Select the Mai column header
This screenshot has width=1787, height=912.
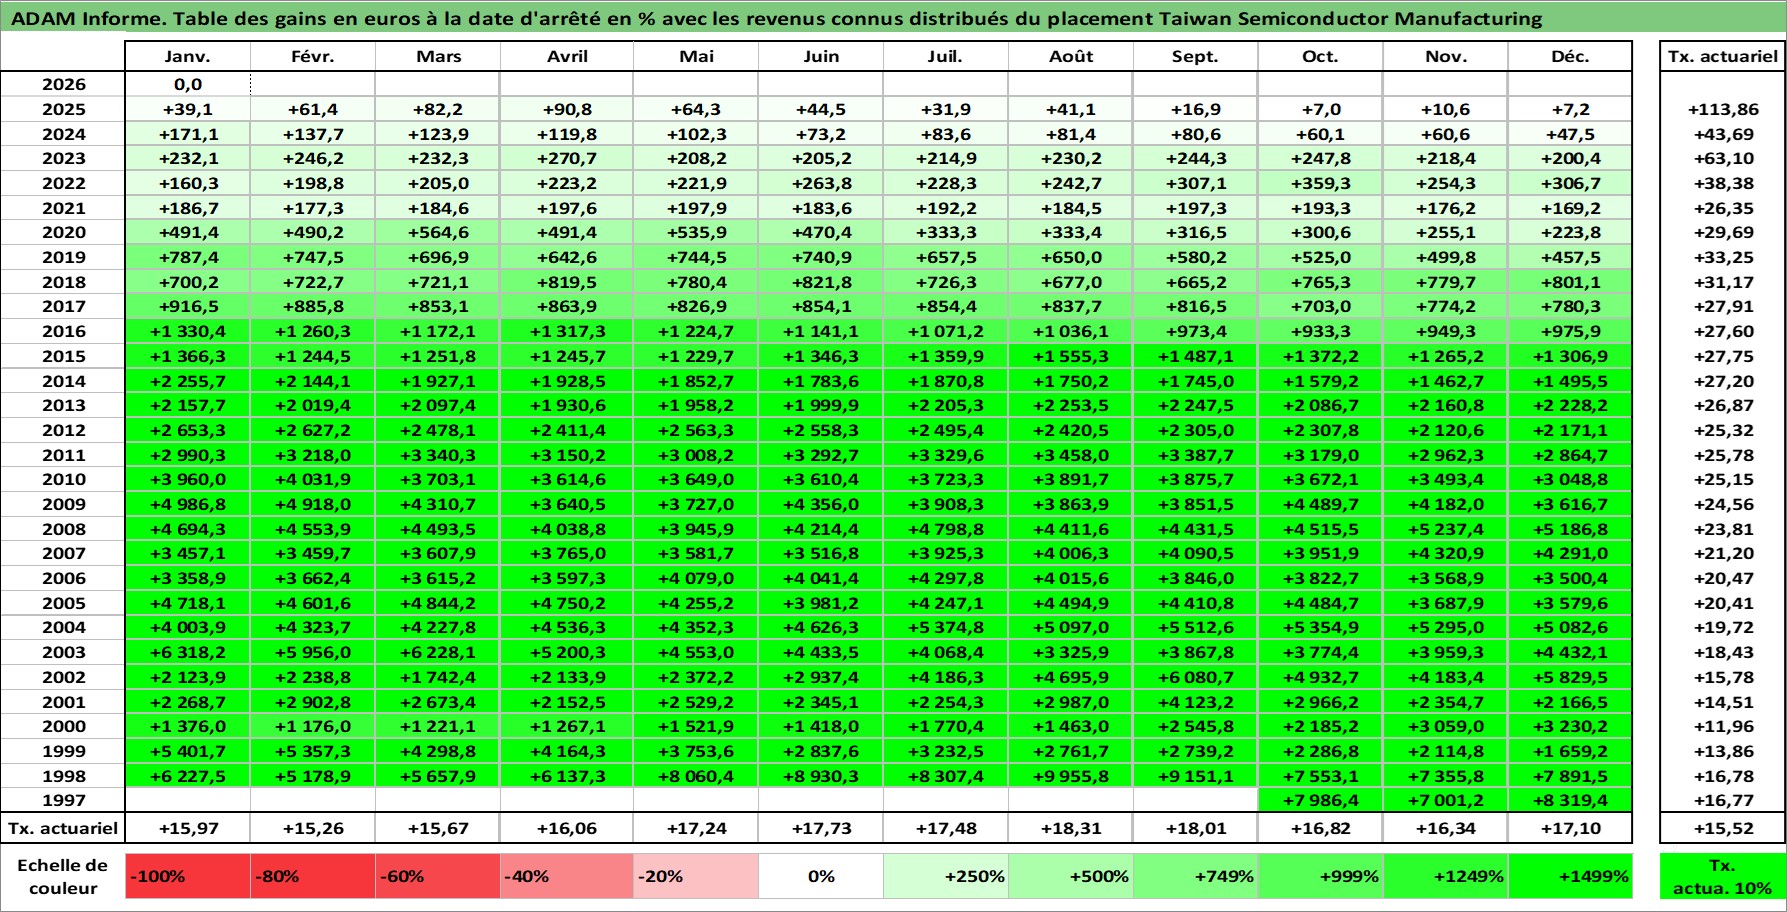tap(696, 56)
